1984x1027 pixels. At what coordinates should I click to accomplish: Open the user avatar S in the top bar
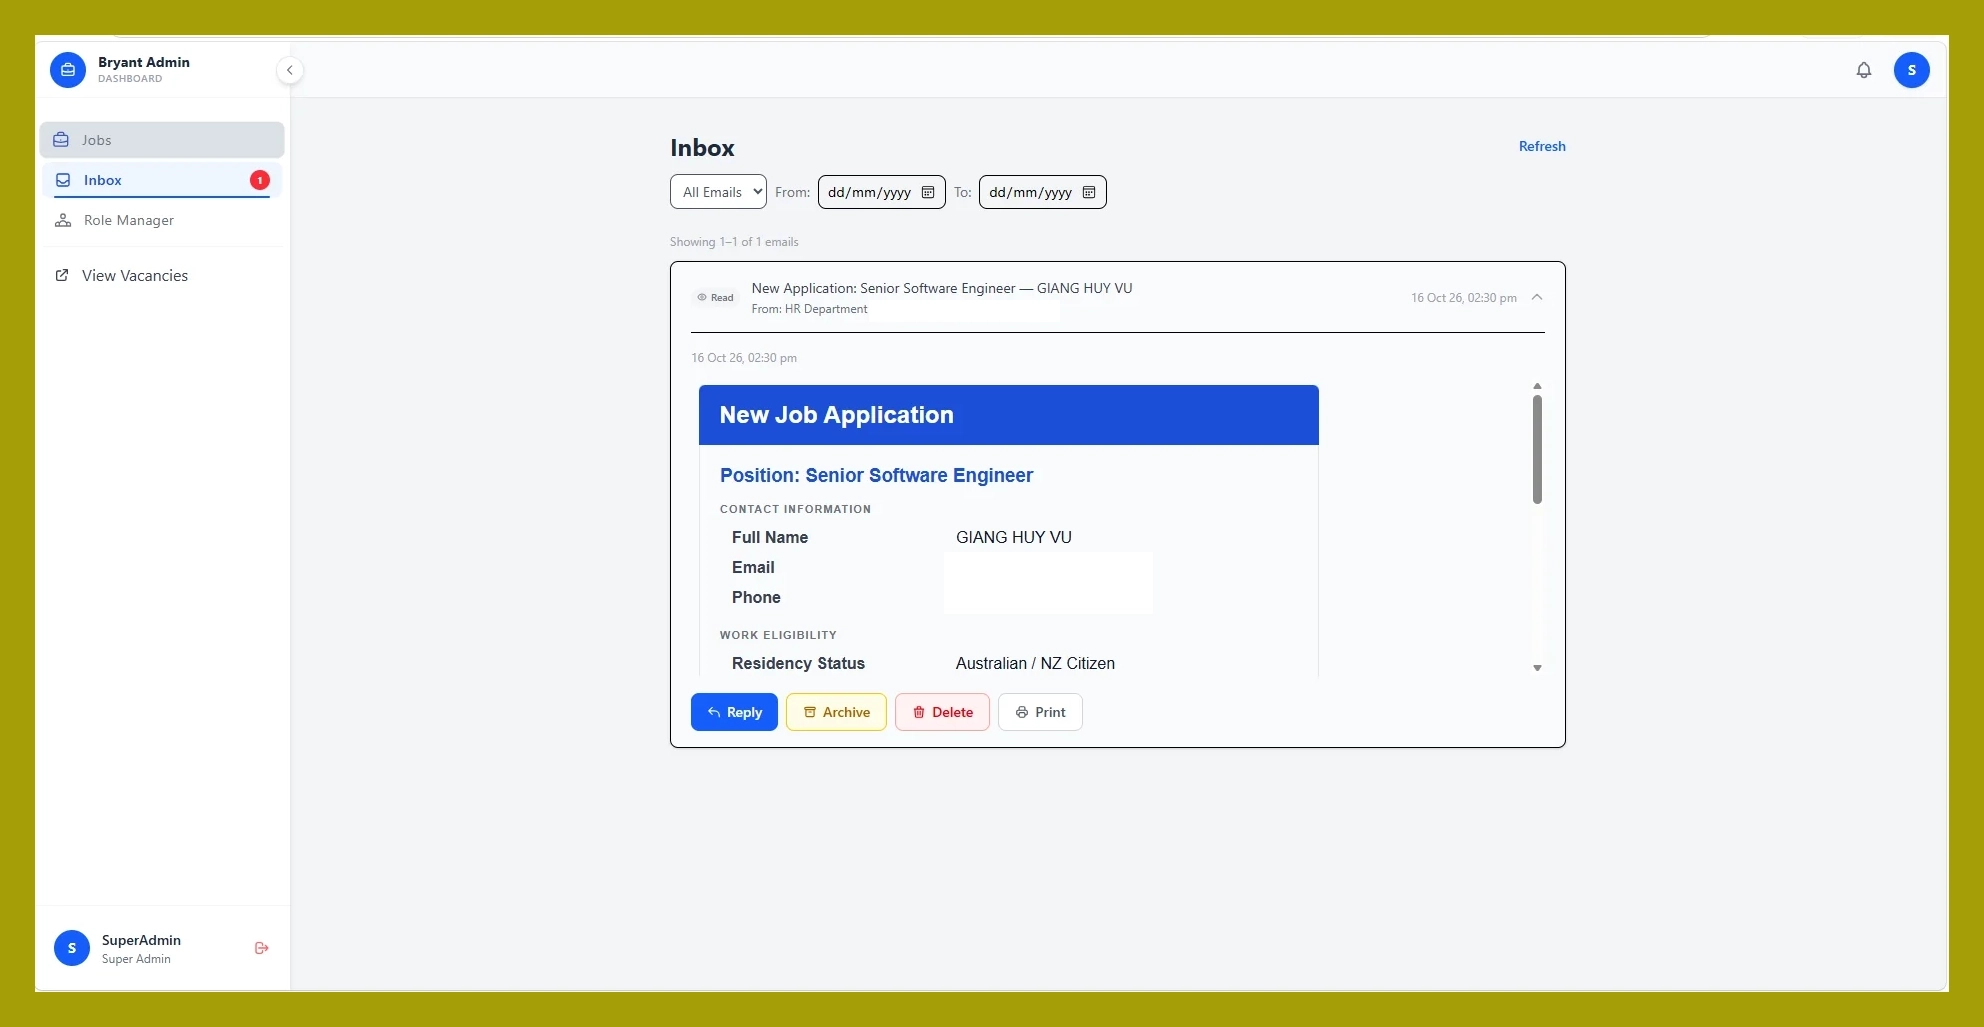(x=1912, y=70)
